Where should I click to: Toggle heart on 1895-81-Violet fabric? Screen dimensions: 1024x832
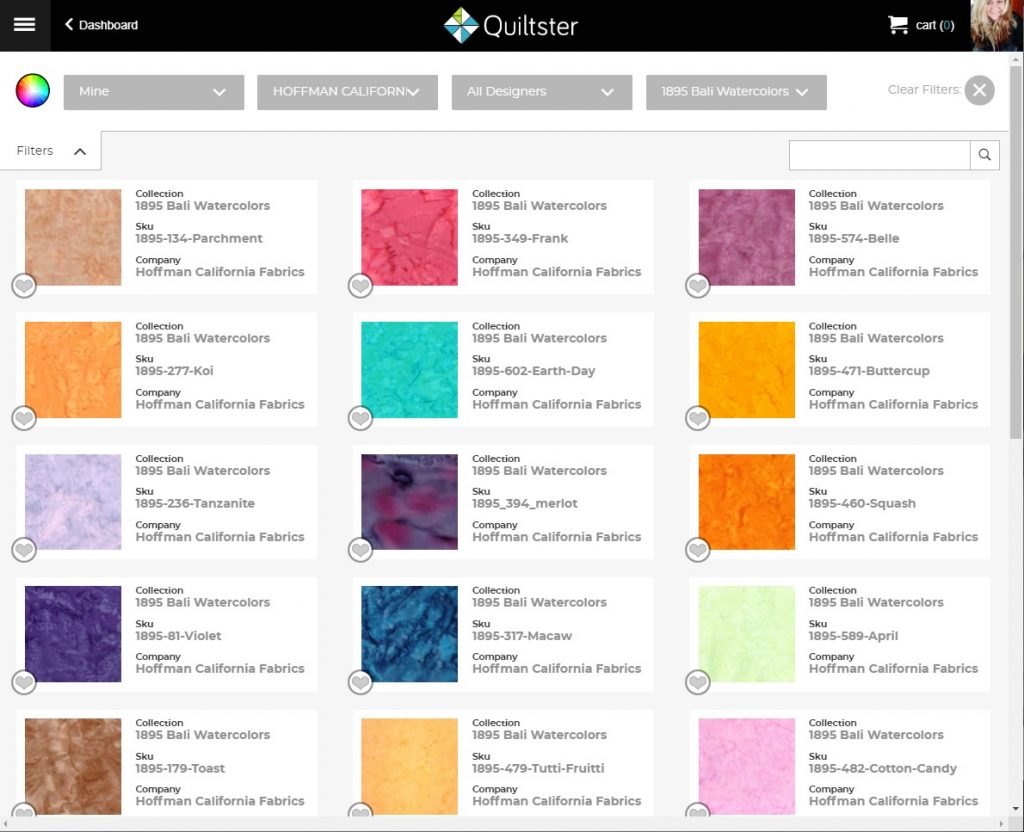(24, 682)
